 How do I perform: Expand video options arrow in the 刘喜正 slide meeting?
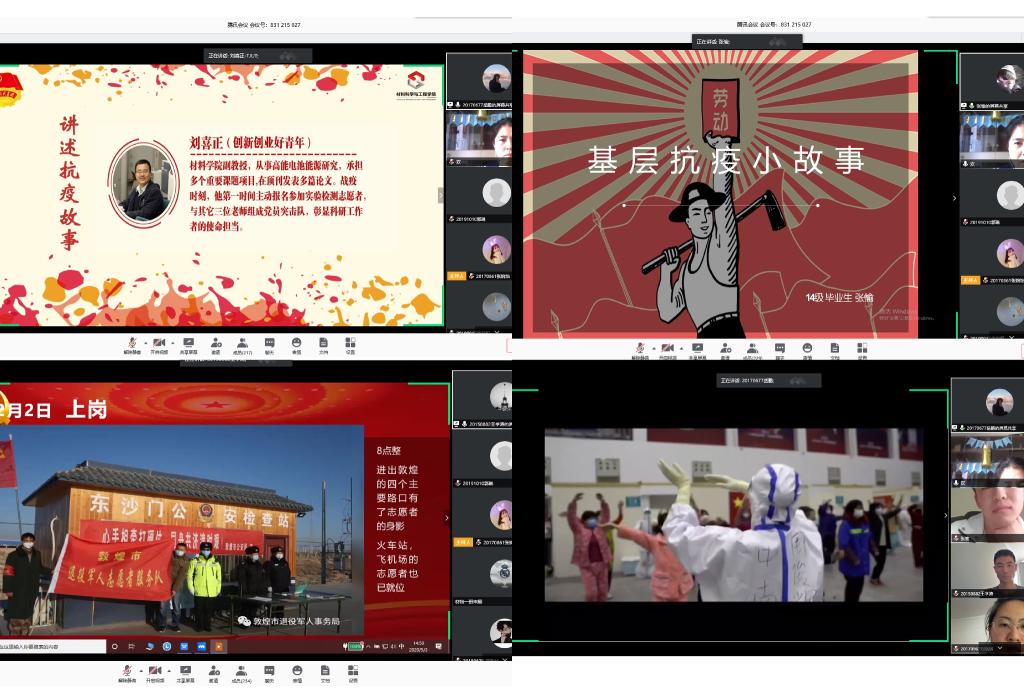coord(172,342)
